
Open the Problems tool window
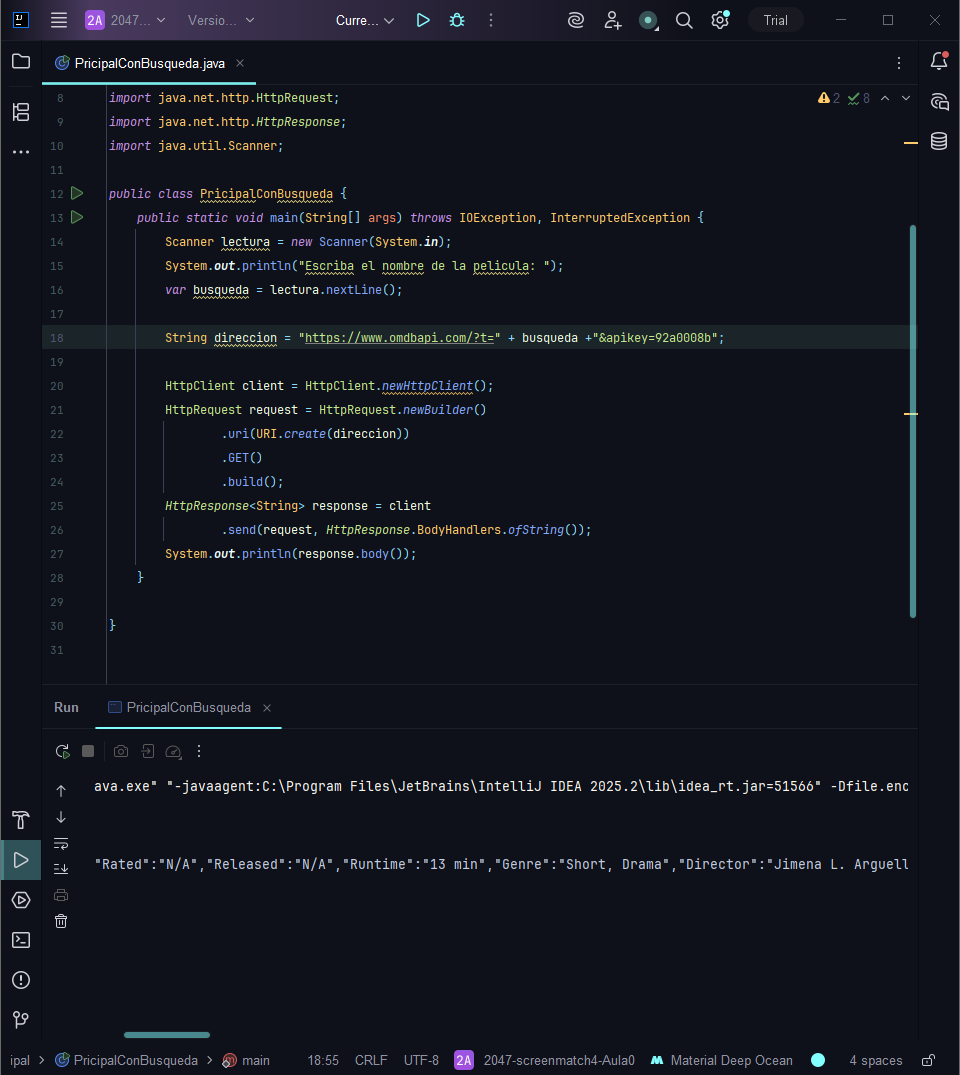pyautogui.click(x=21, y=980)
